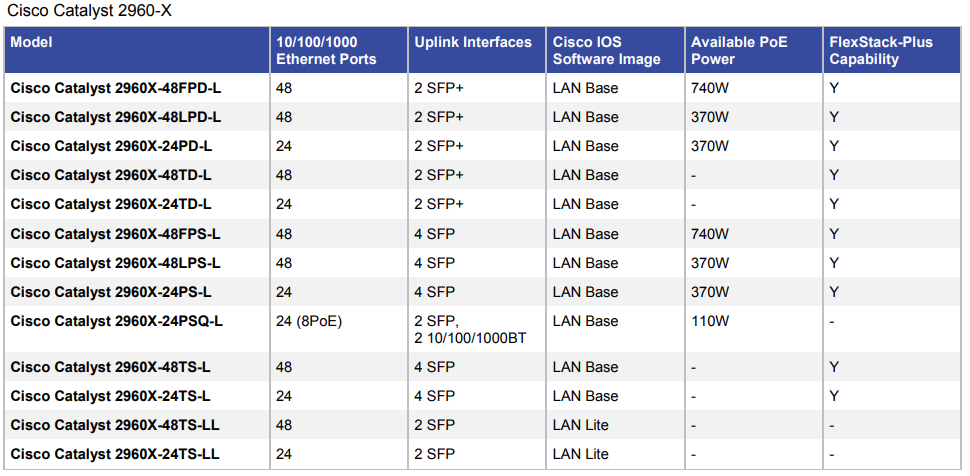Click 2 SFP+ in the 2960X-48TD-L row

[x=439, y=175]
